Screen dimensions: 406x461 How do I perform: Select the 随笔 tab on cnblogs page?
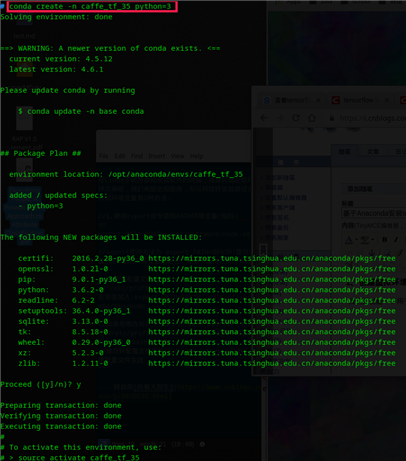[x=344, y=152]
